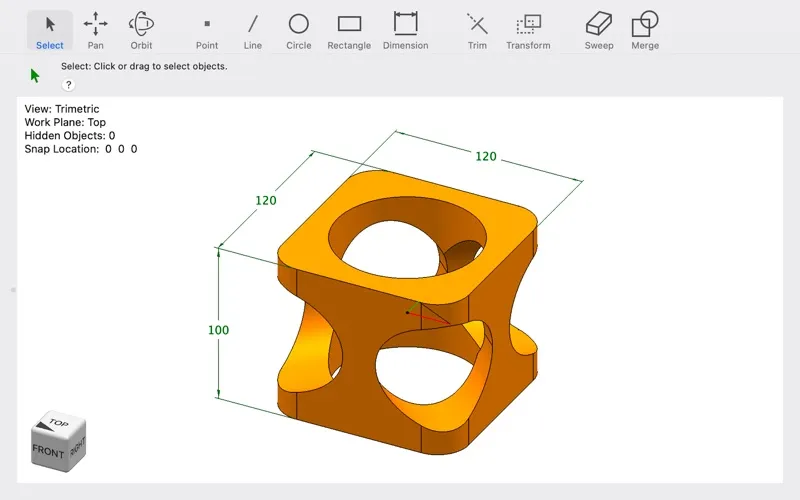Click the Transform tool
This screenshot has width=800, height=500.
tap(528, 31)
